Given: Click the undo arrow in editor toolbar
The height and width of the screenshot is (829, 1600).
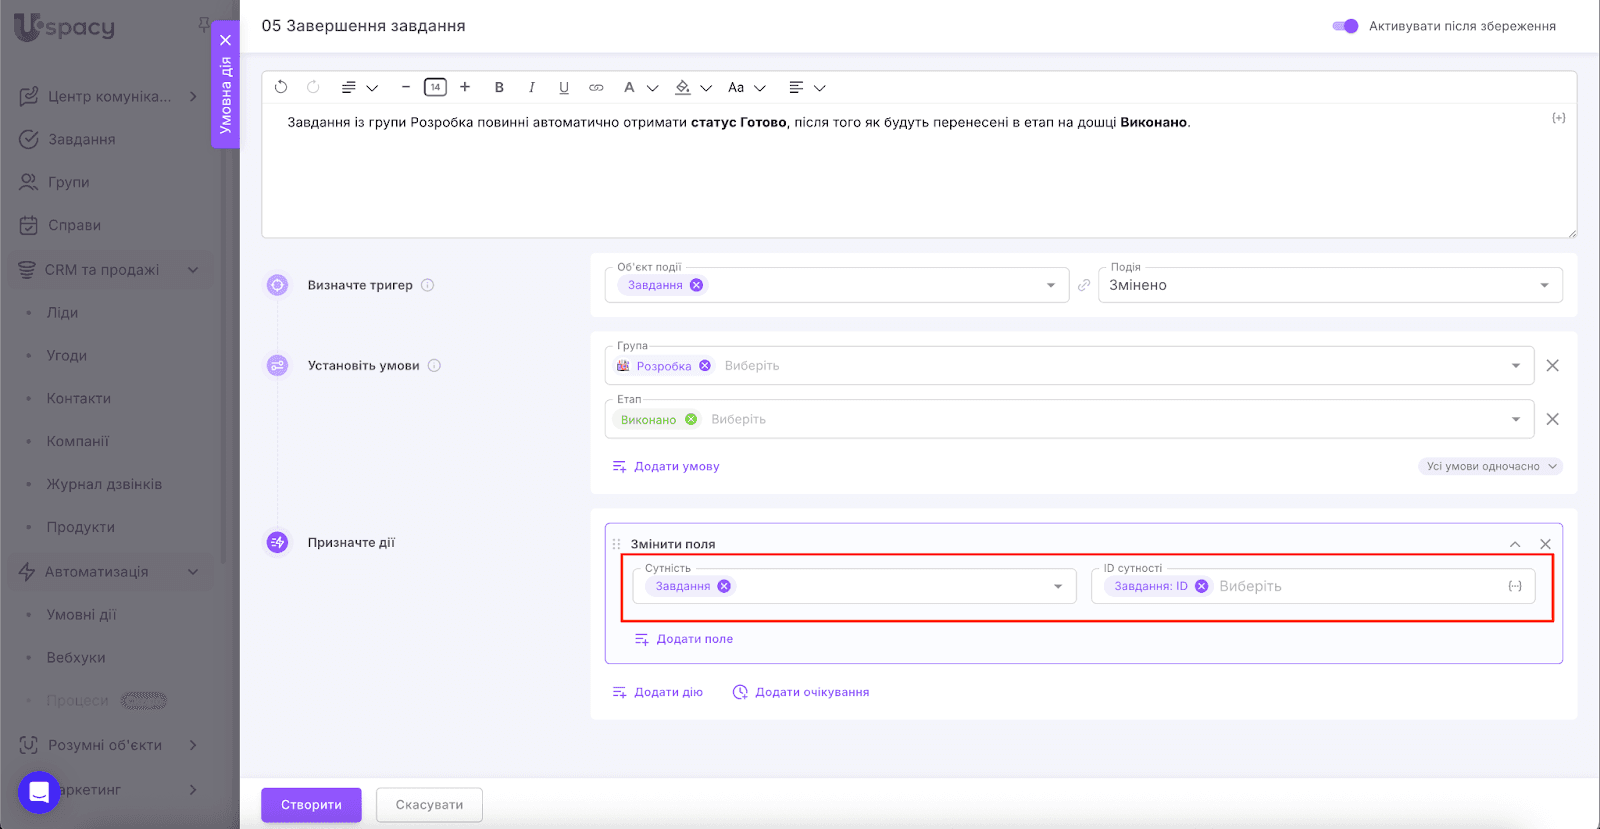Looking at the screenshot, I should 281,88.
